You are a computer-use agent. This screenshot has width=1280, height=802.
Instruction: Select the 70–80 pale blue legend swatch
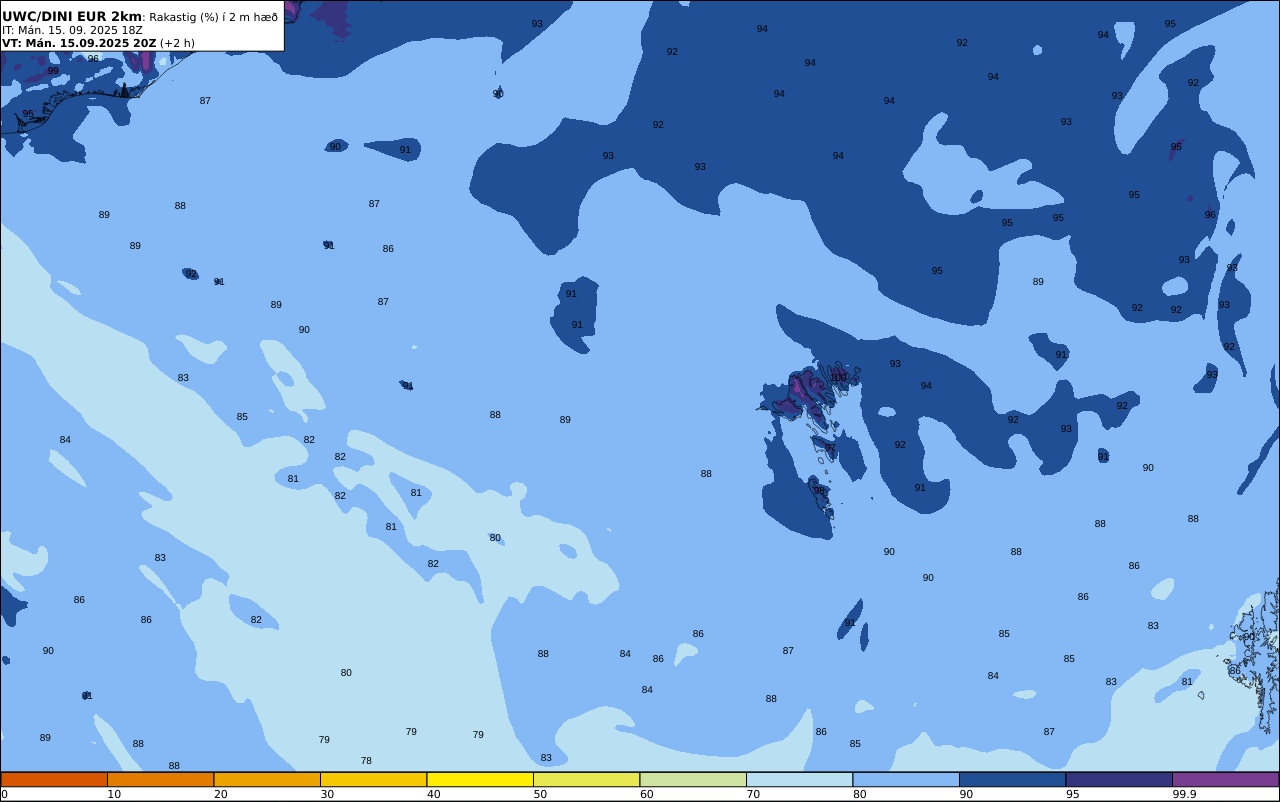click(799, 779)
